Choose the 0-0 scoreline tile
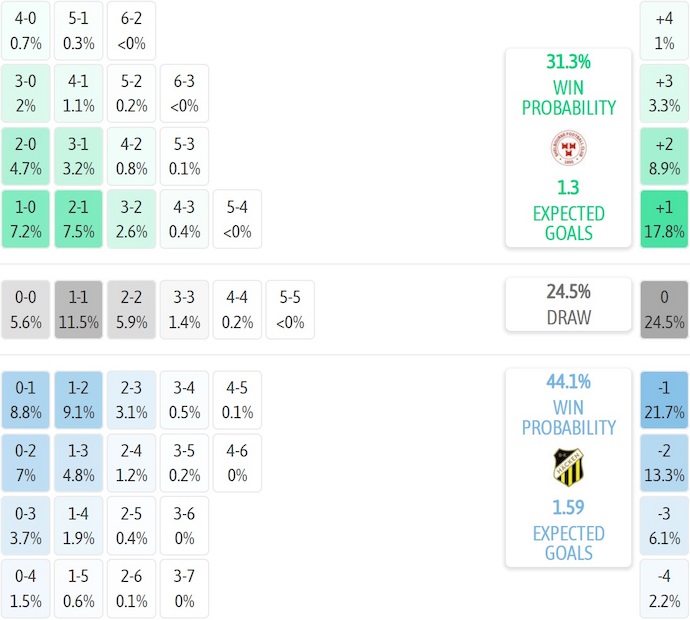690x620 pixels. point(26,310)
